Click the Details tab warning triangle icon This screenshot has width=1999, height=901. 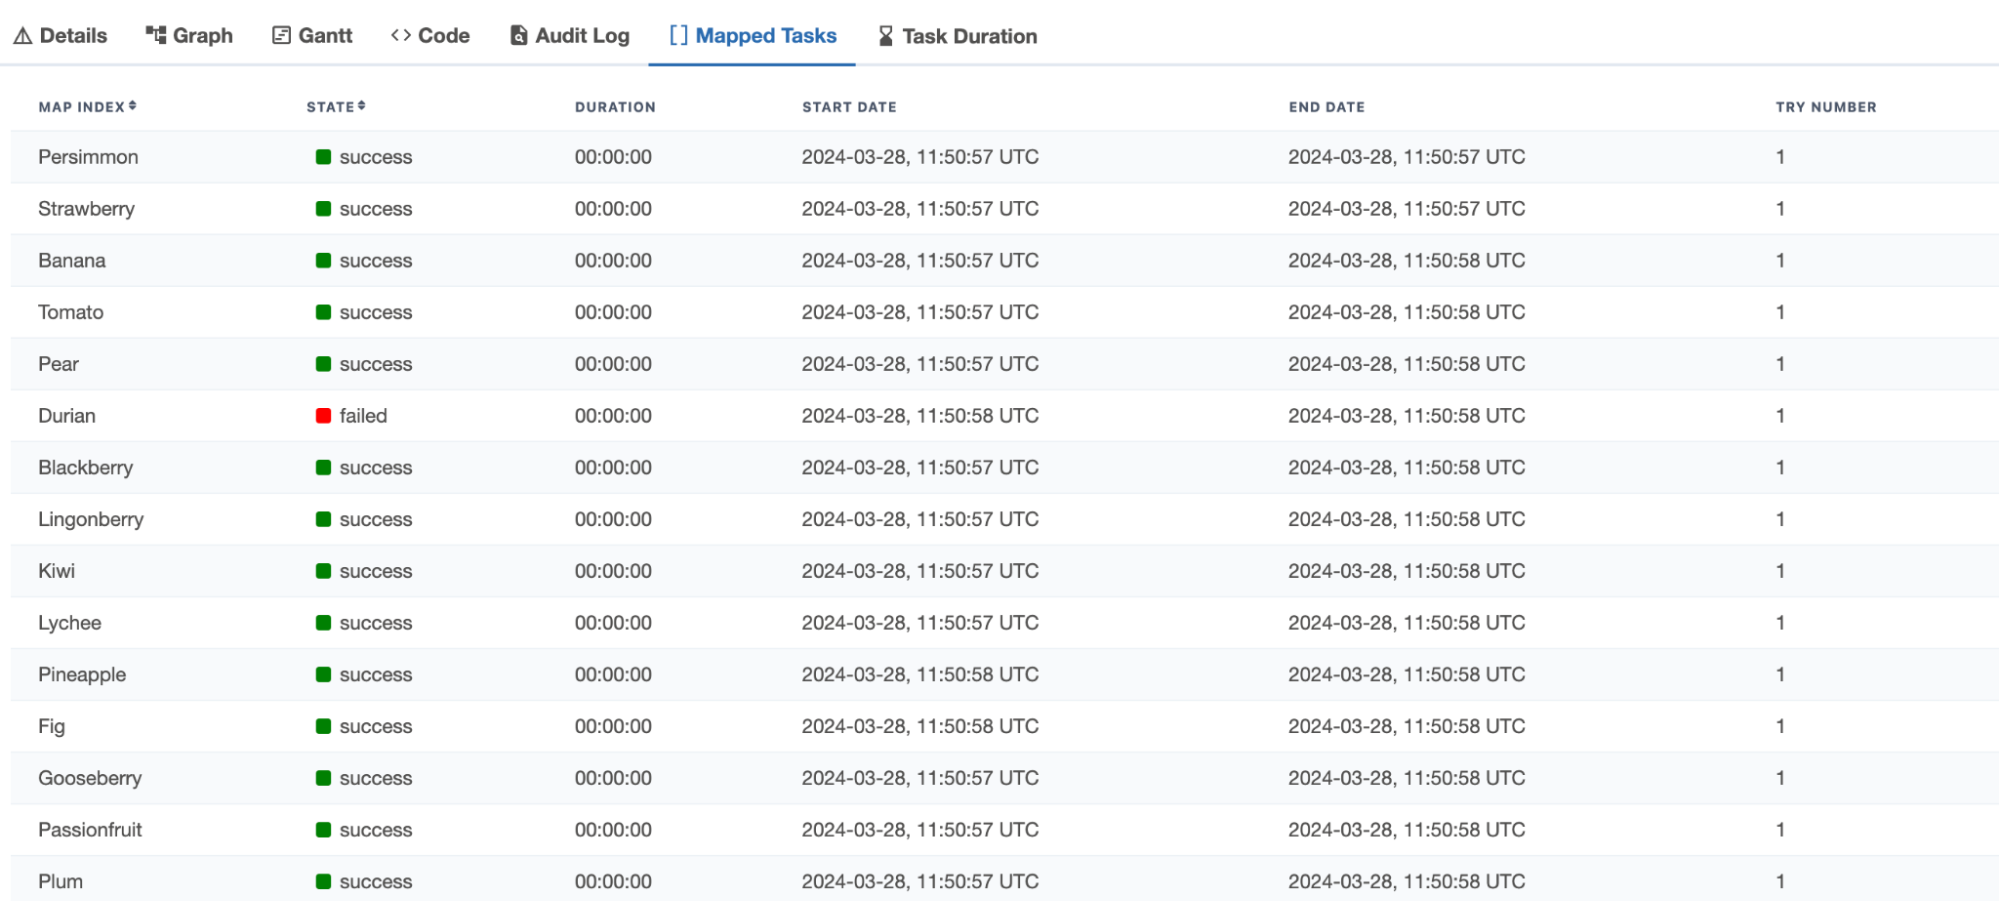point(22,36)
